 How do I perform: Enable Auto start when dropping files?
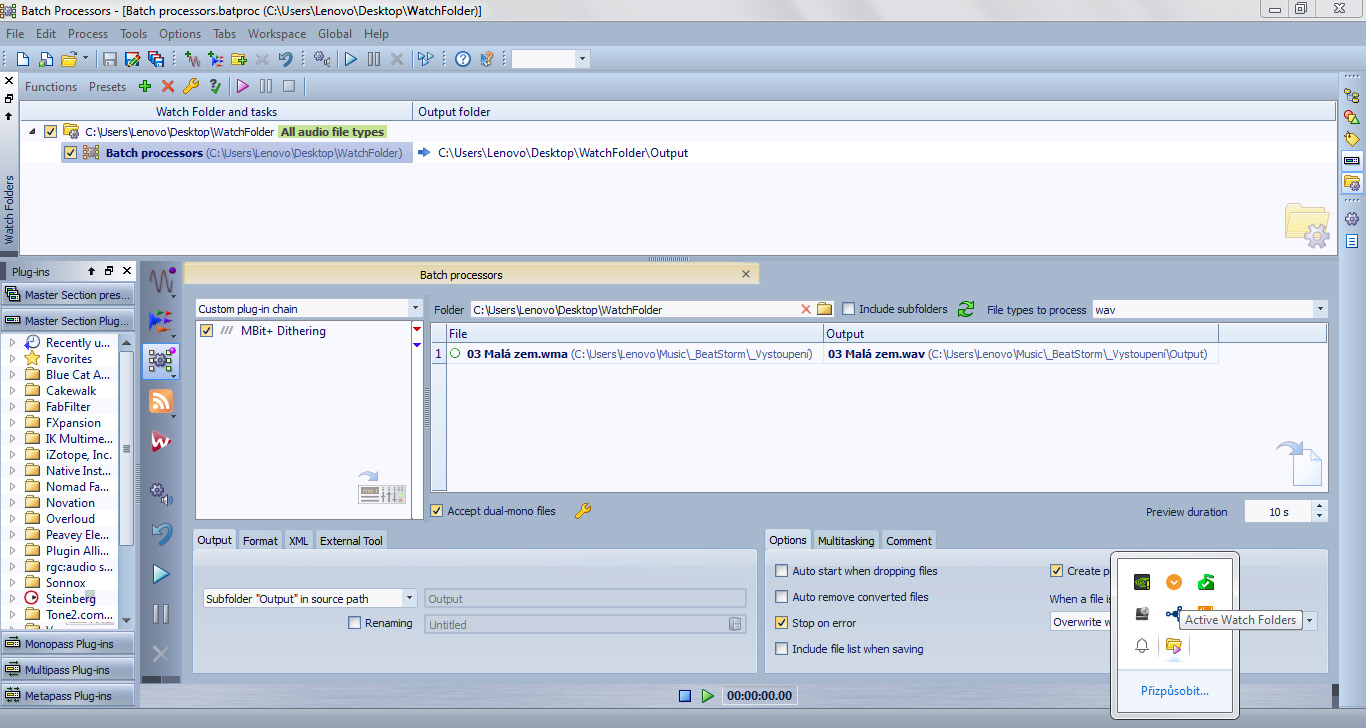click(782, 571)
